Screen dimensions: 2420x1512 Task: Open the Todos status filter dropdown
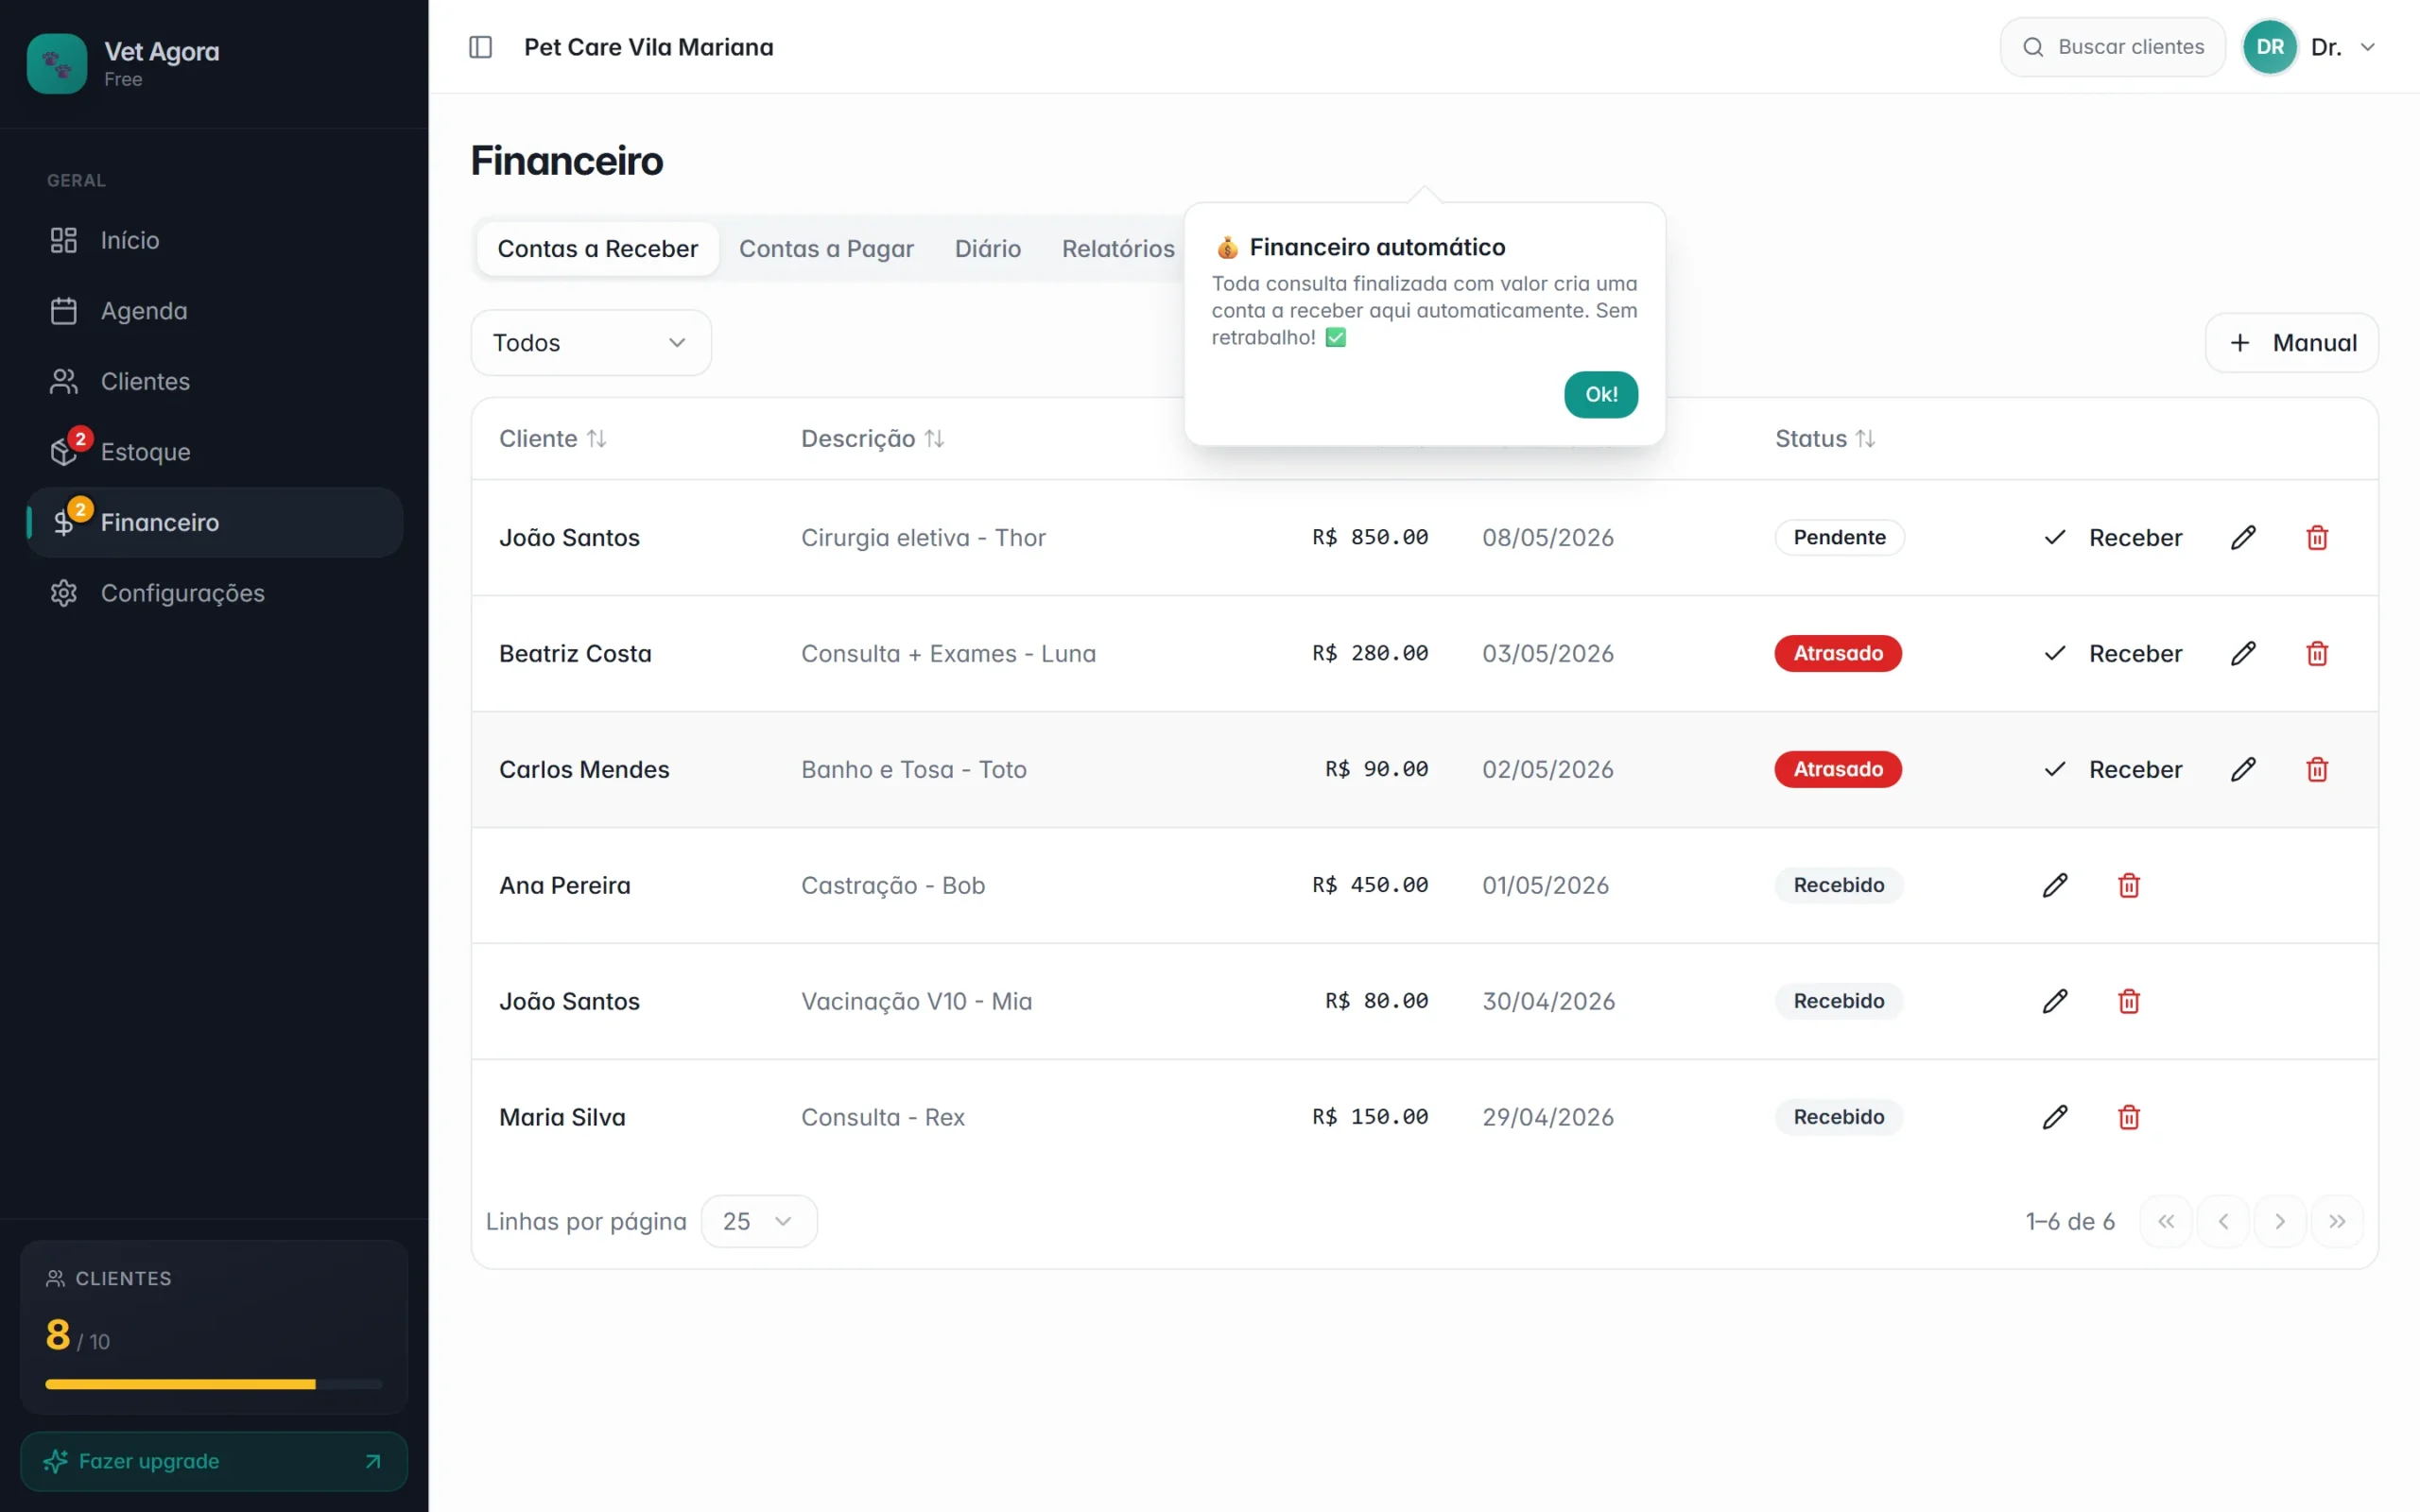pos(591,343)
